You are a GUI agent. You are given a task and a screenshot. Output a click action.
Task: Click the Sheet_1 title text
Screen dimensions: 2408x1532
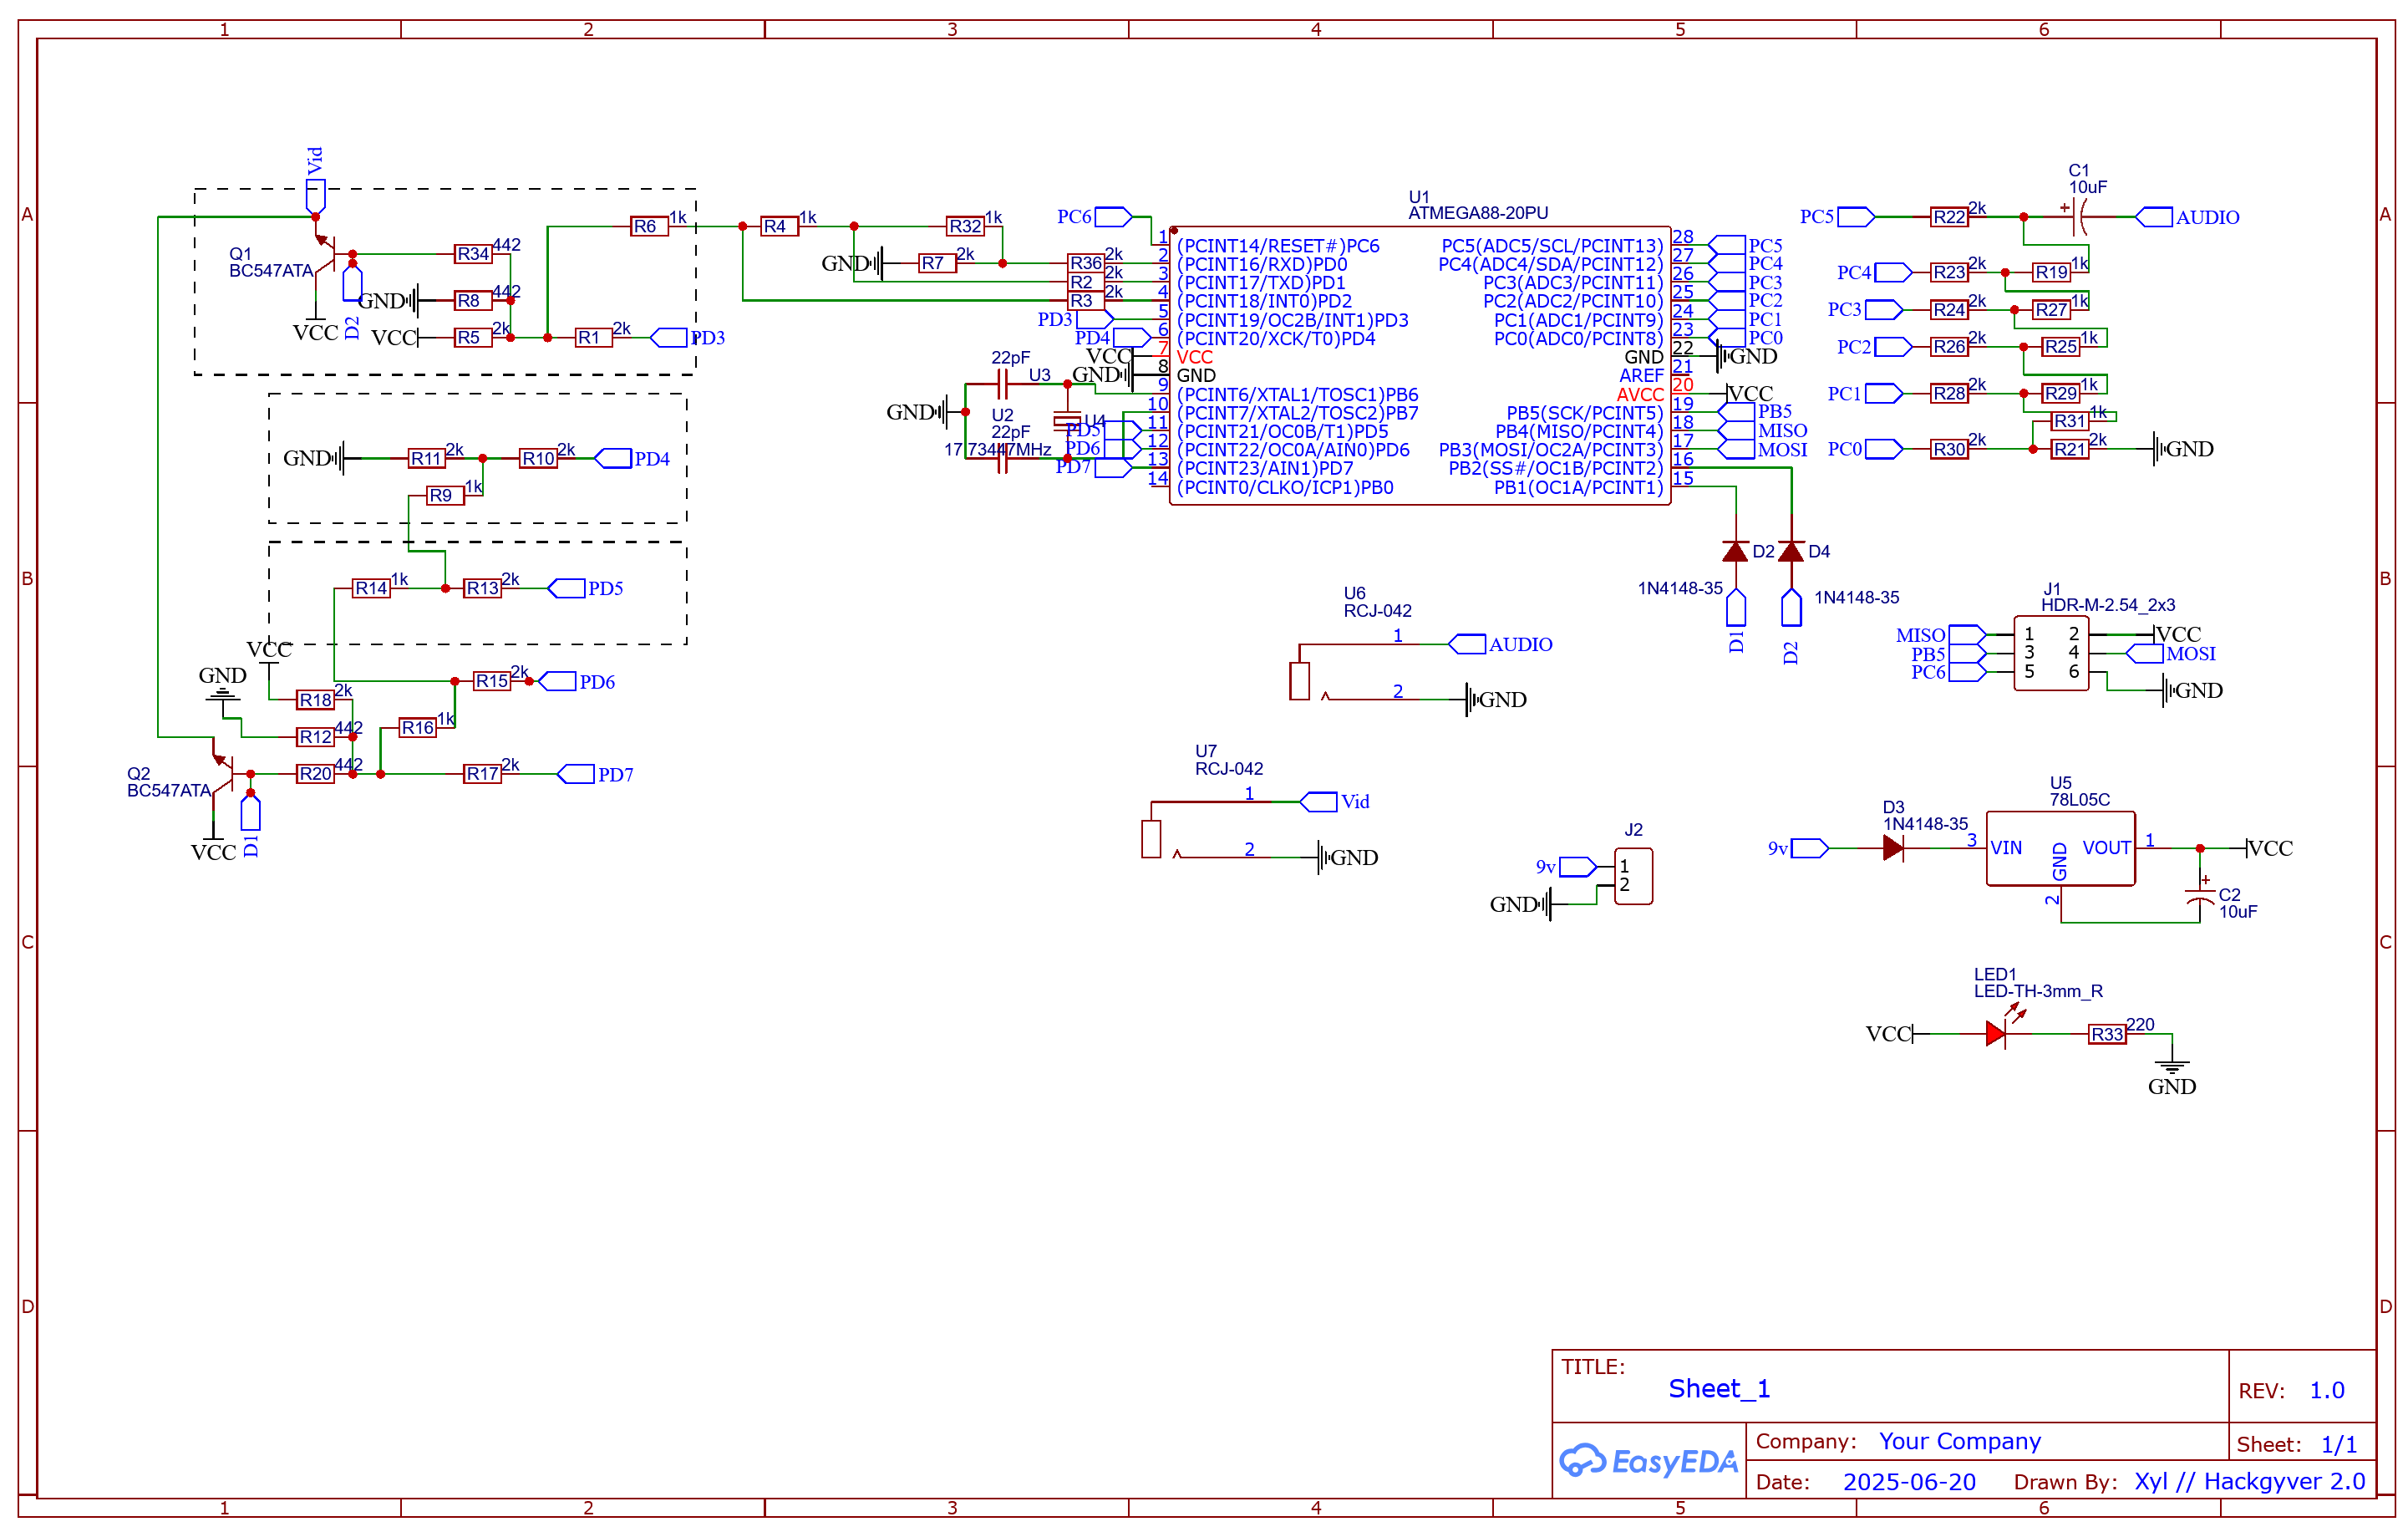point(1718,1388)
